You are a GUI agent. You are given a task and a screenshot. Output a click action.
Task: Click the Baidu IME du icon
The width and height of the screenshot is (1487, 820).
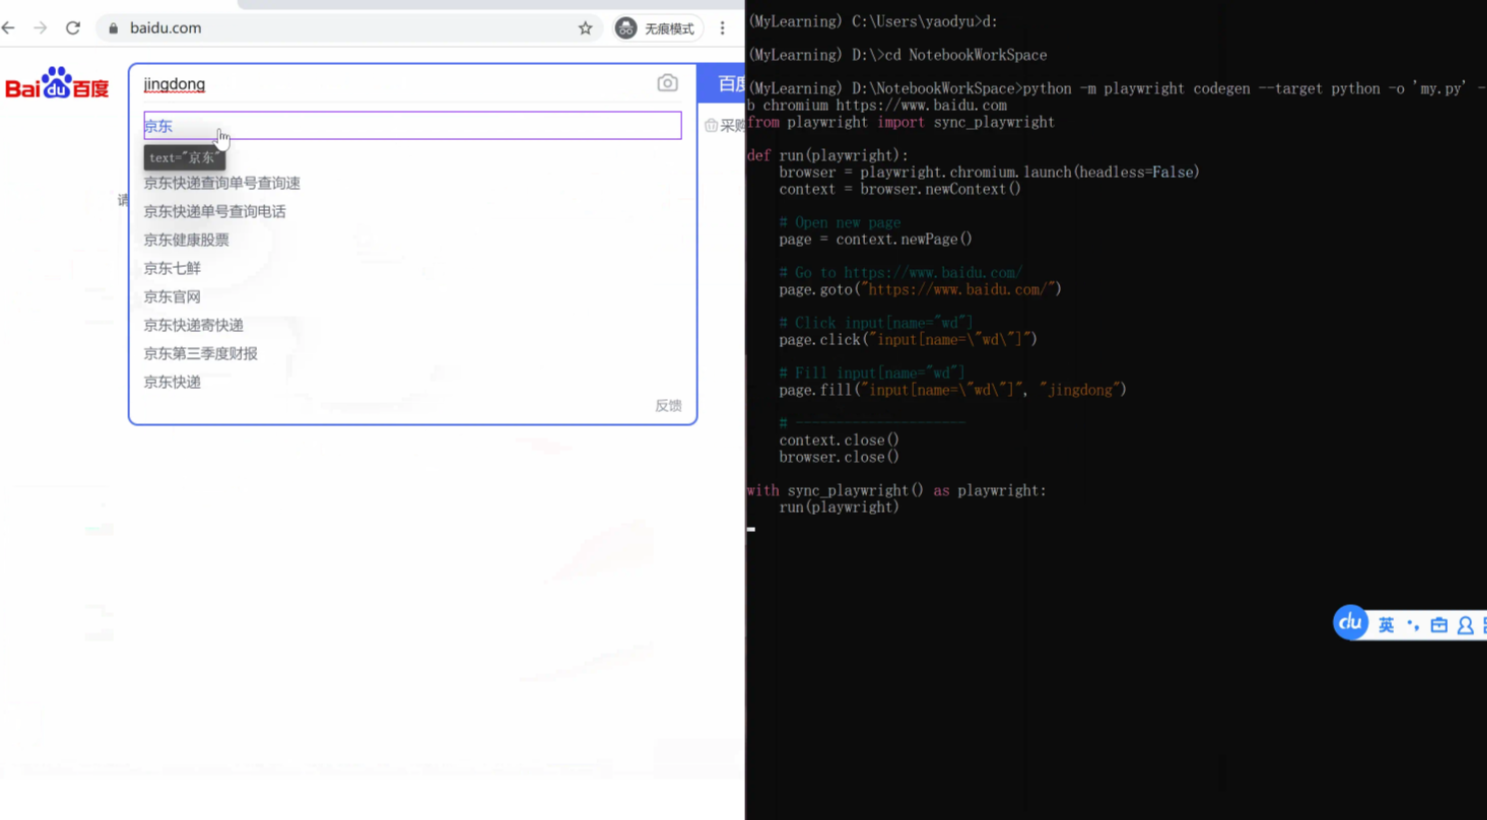pos(1350,623)
